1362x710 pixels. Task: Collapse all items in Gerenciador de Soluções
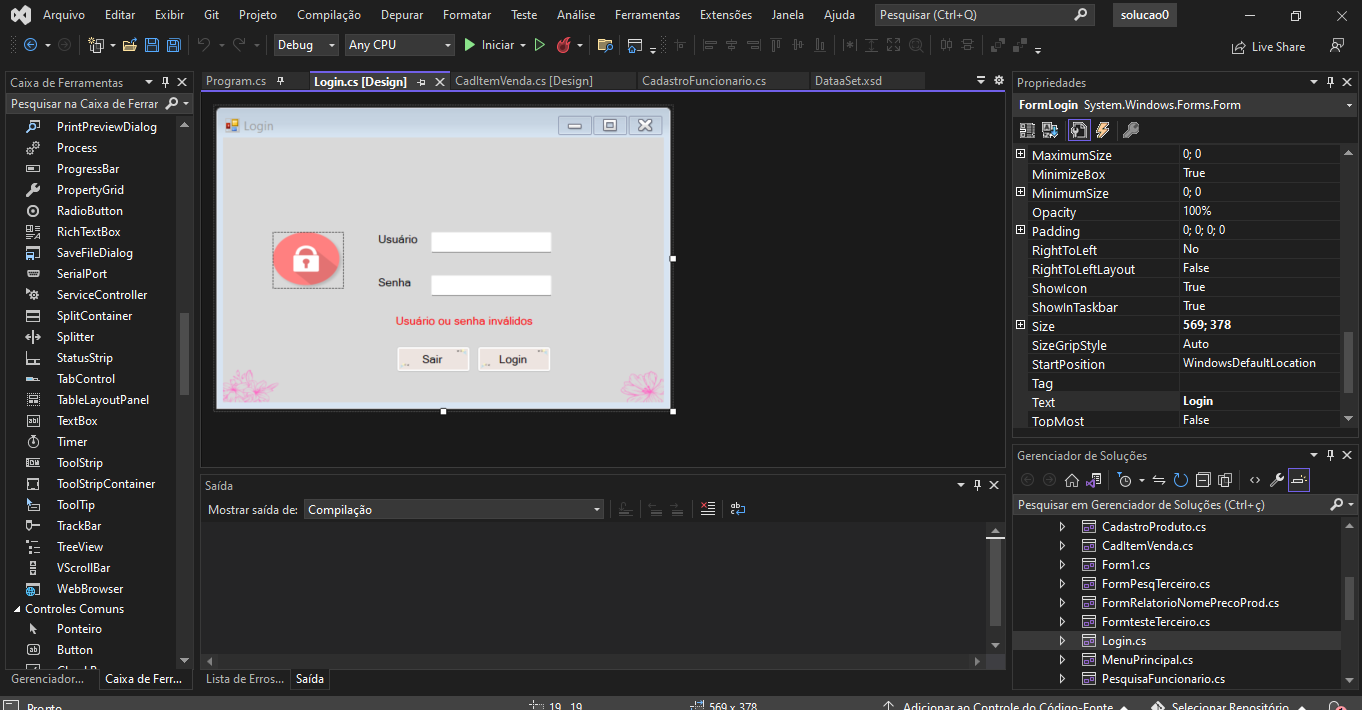1203,480
